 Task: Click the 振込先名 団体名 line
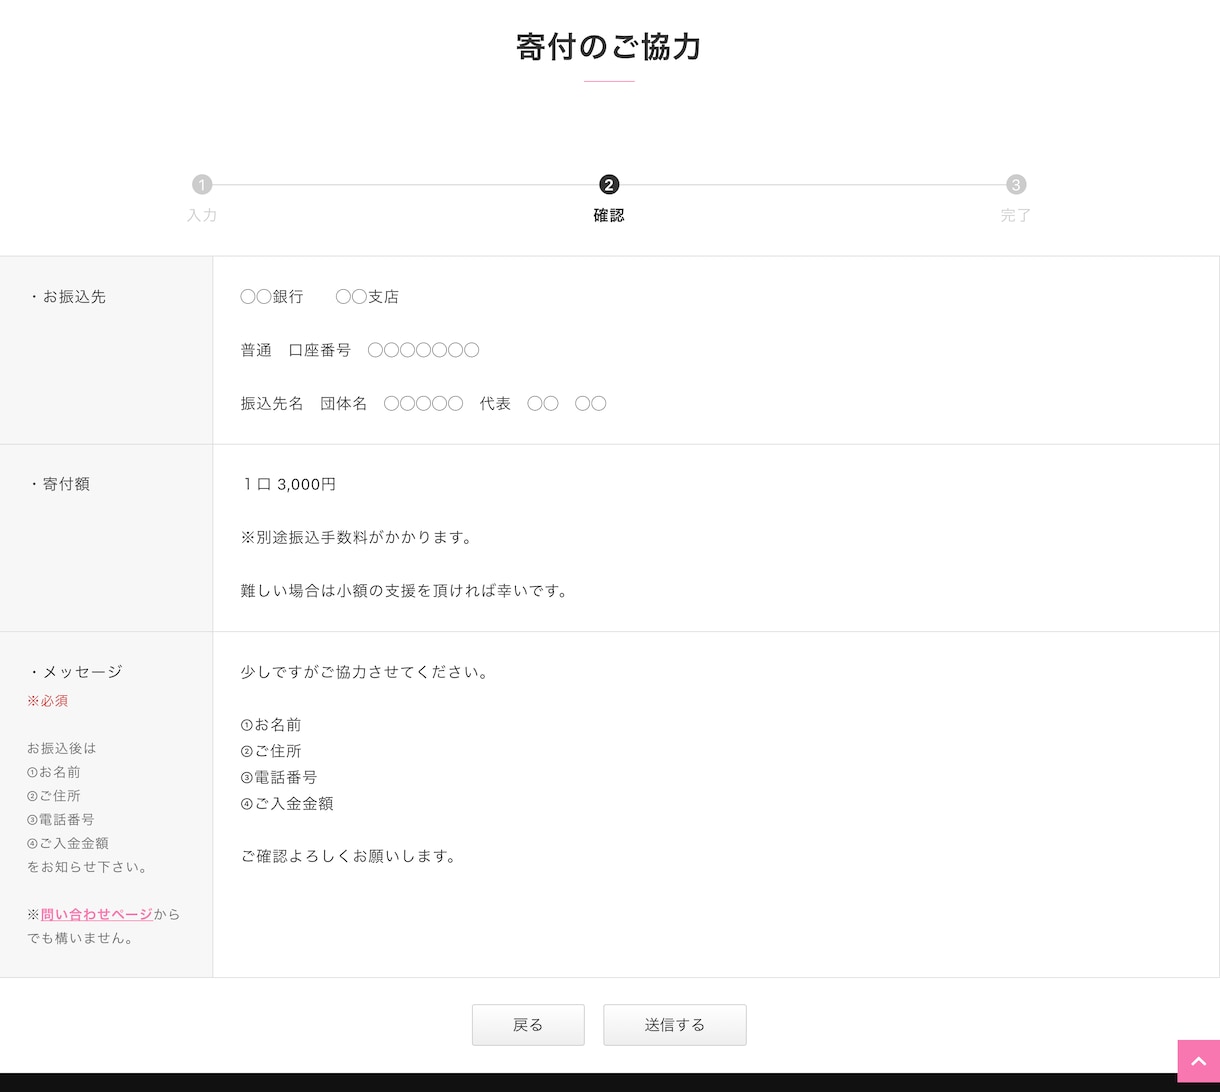click(x=423, y=404)
